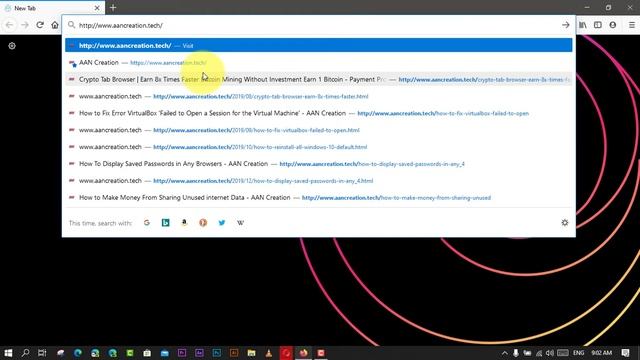Open the 2019/12 how-to-display-saved-passwords html suggestion
Screen dimensions: 640x360
[x=318, y=180]
